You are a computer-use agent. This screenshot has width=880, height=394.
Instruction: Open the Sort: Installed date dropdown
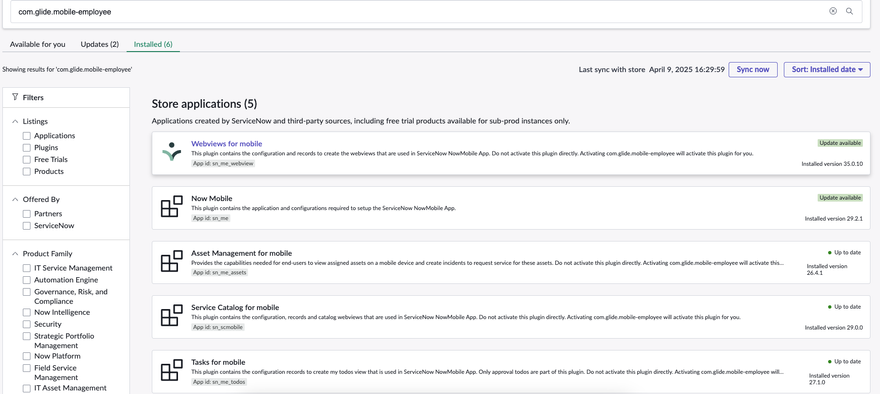827,70
